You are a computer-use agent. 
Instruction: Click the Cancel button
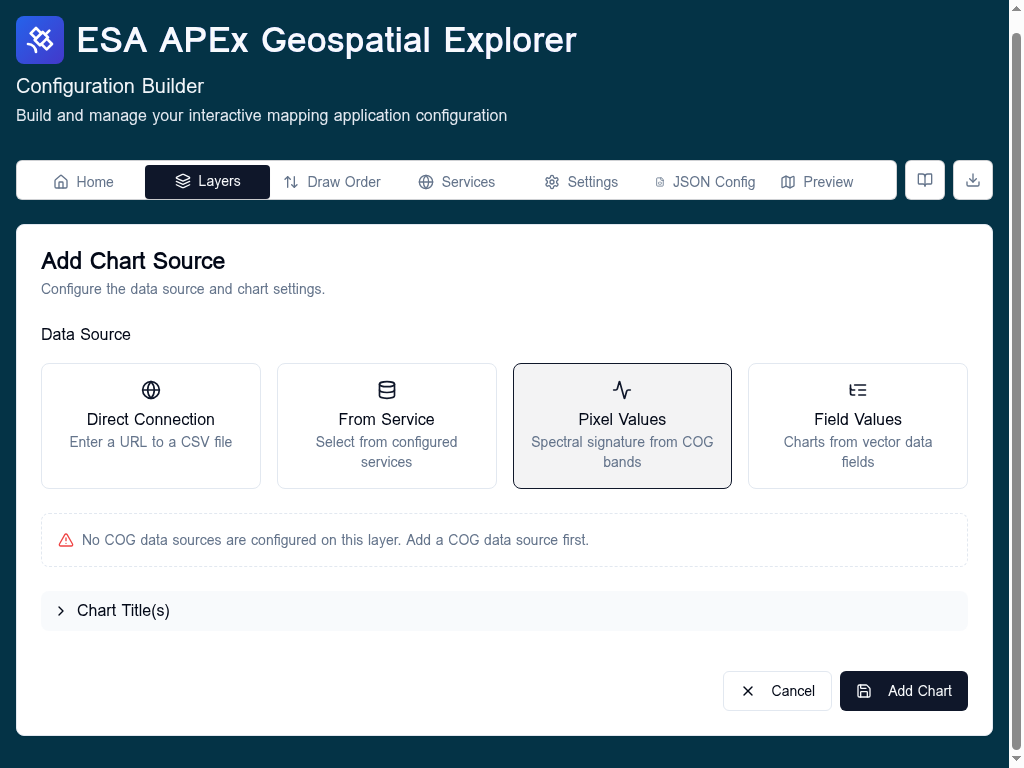click(777, 691)
